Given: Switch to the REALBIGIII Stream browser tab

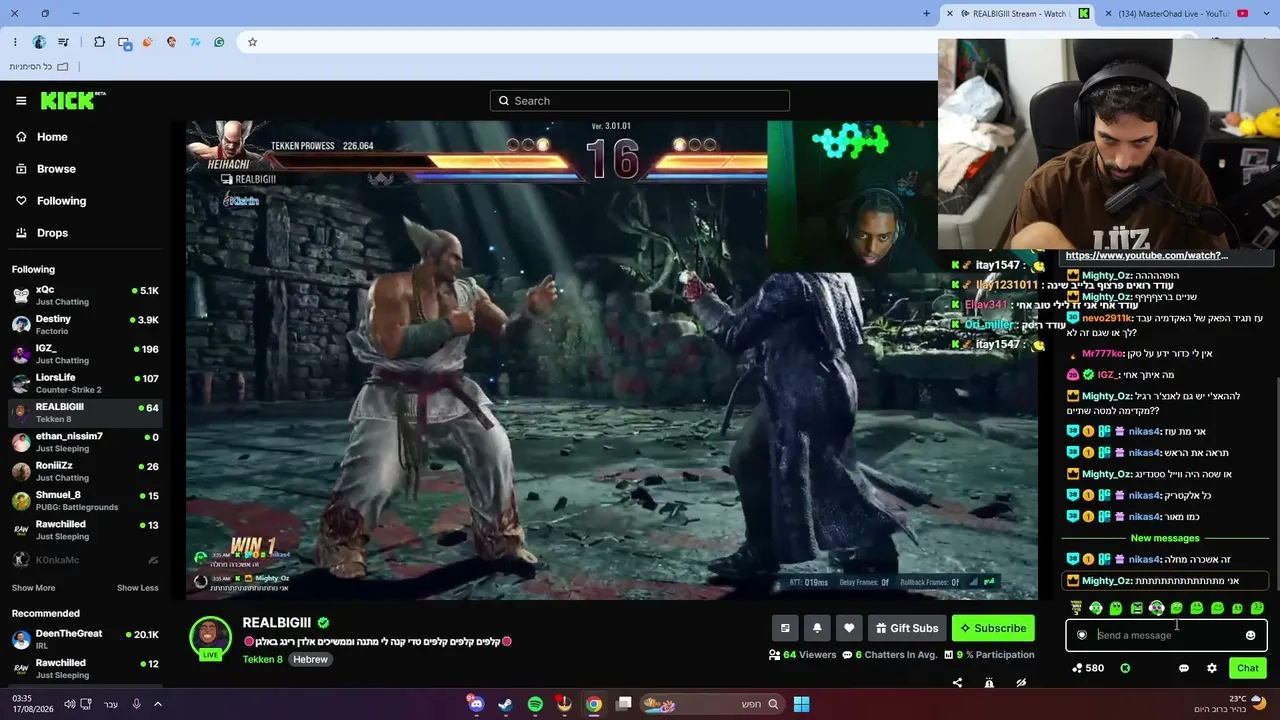Looking at the screenshot, I should click(1017, 14).
